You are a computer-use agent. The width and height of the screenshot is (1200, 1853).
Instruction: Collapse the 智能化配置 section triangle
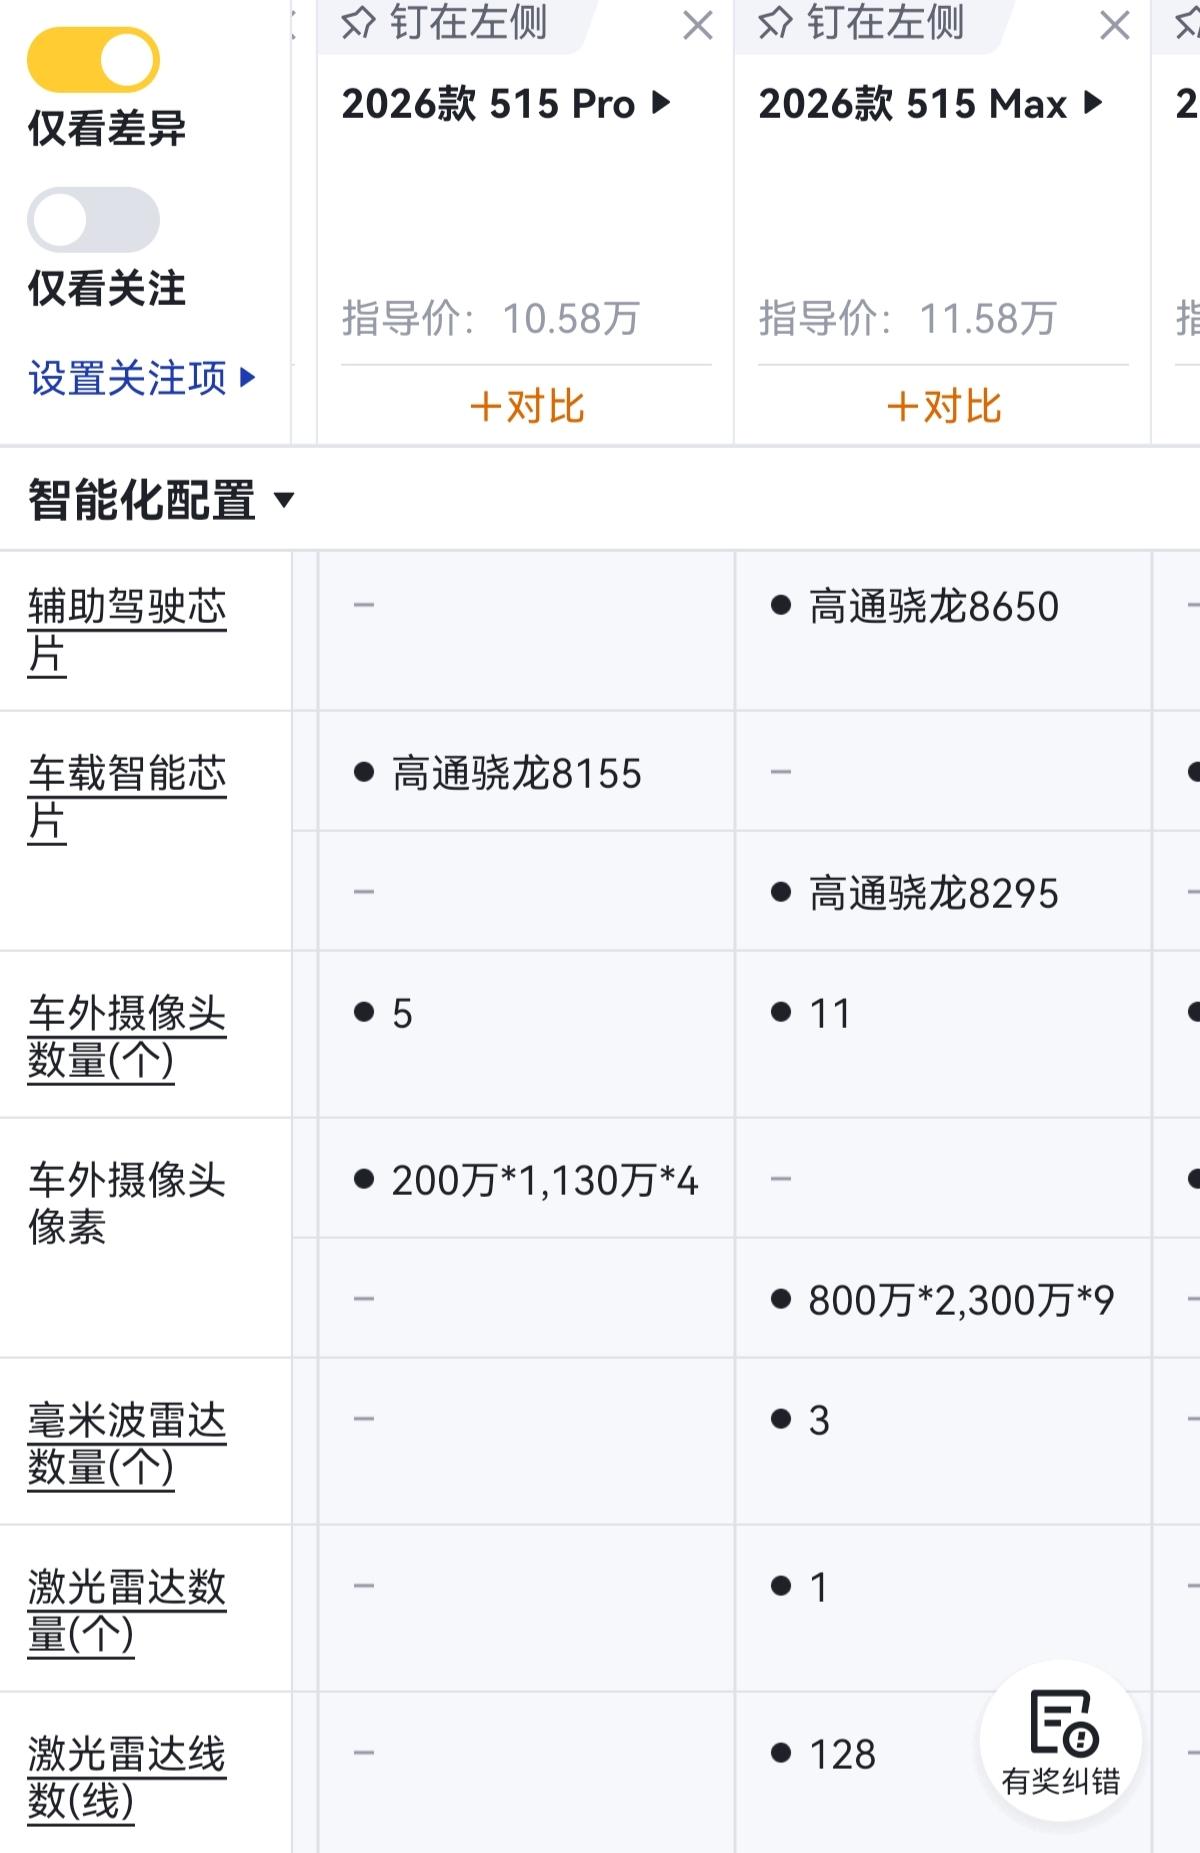pyautogui.click(x=284, y=500)
